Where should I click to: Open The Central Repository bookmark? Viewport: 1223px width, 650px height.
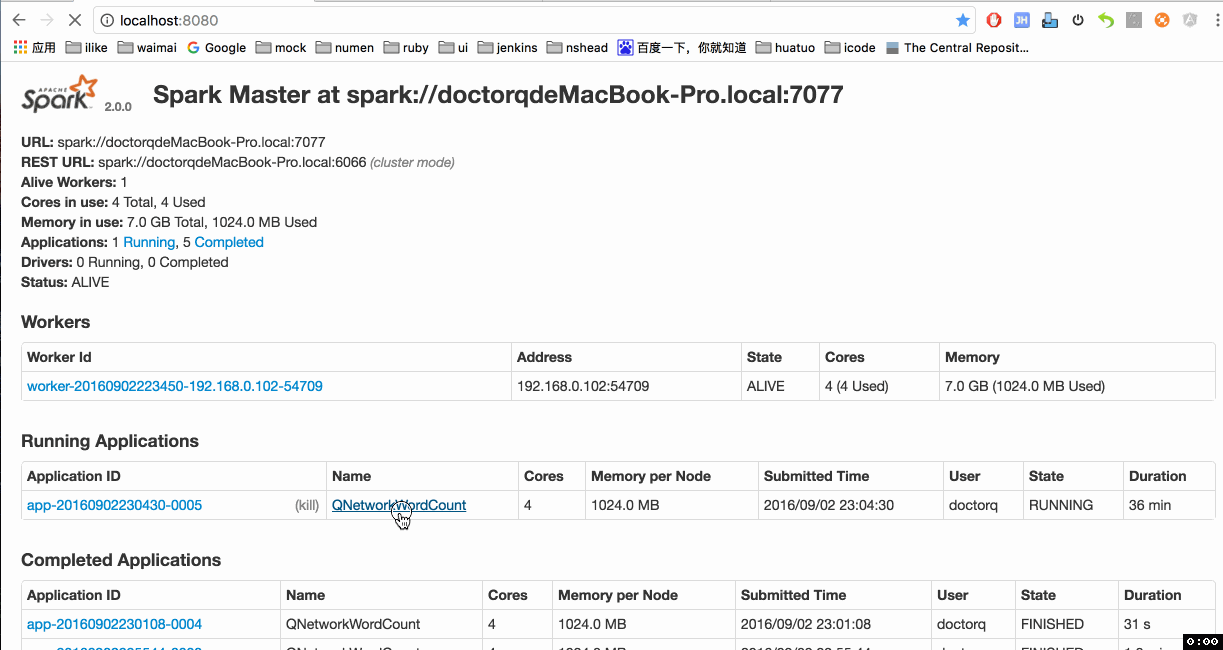[957, 47]
